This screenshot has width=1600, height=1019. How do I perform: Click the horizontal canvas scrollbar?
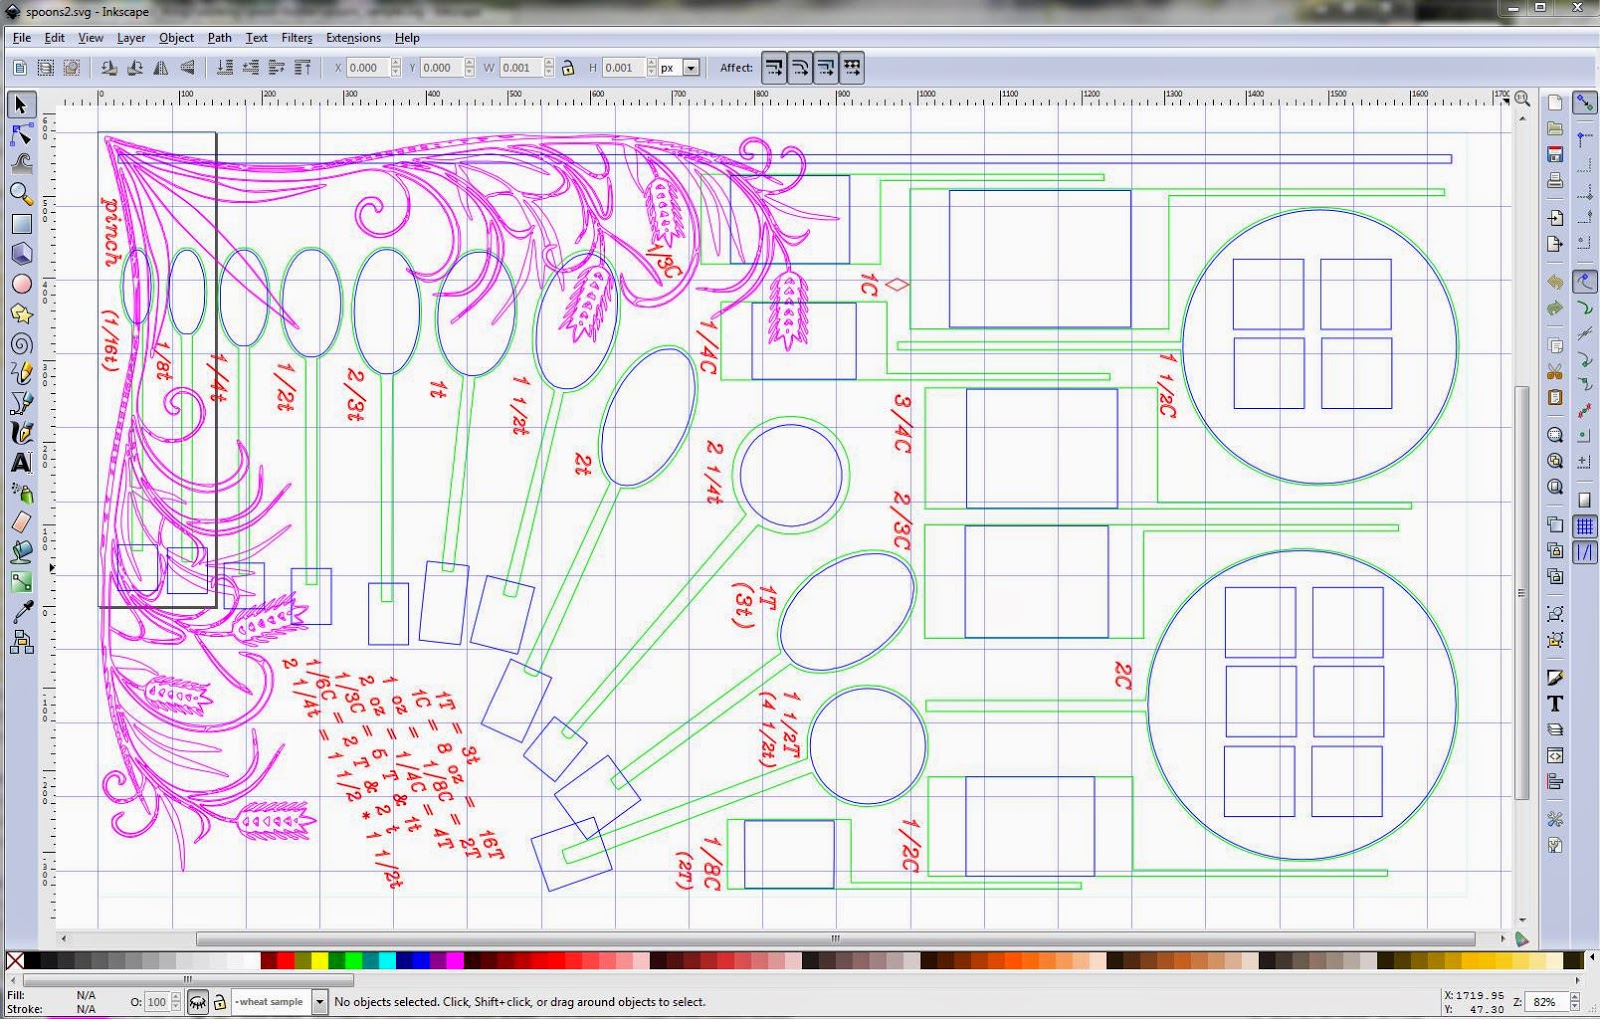[x=835, y=939]
